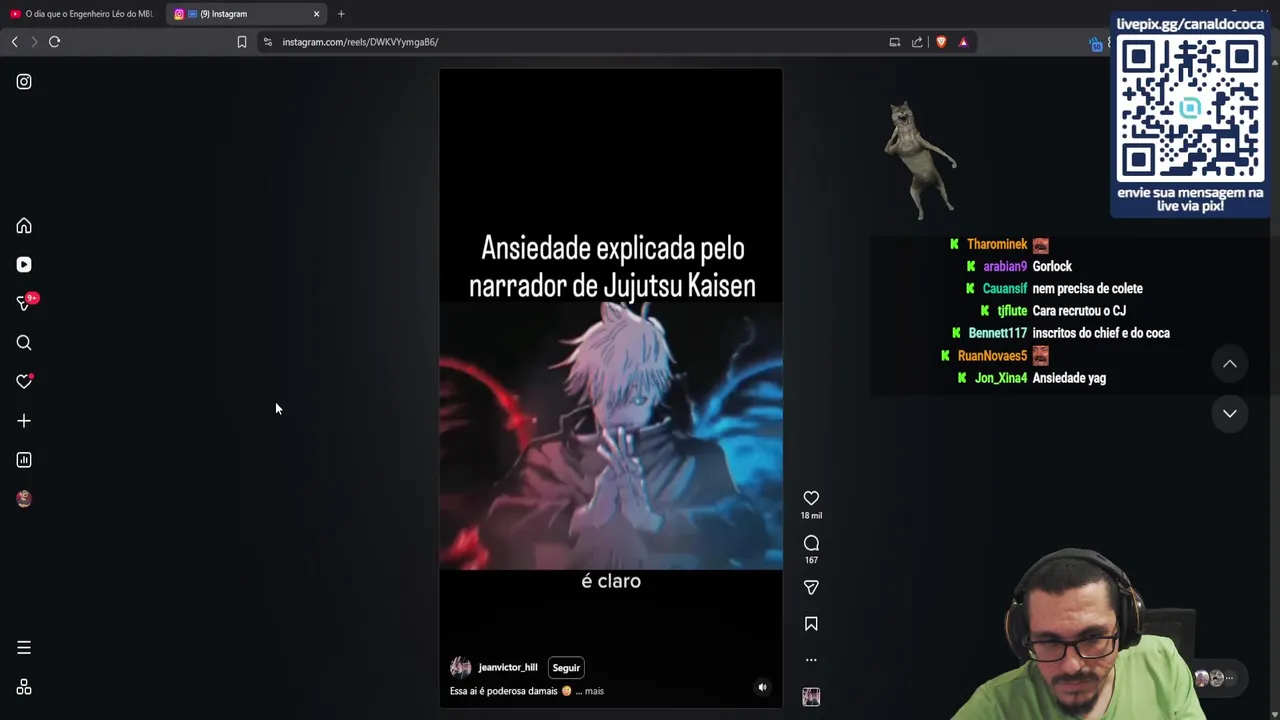Click the address bar URL

pos(360,42)
